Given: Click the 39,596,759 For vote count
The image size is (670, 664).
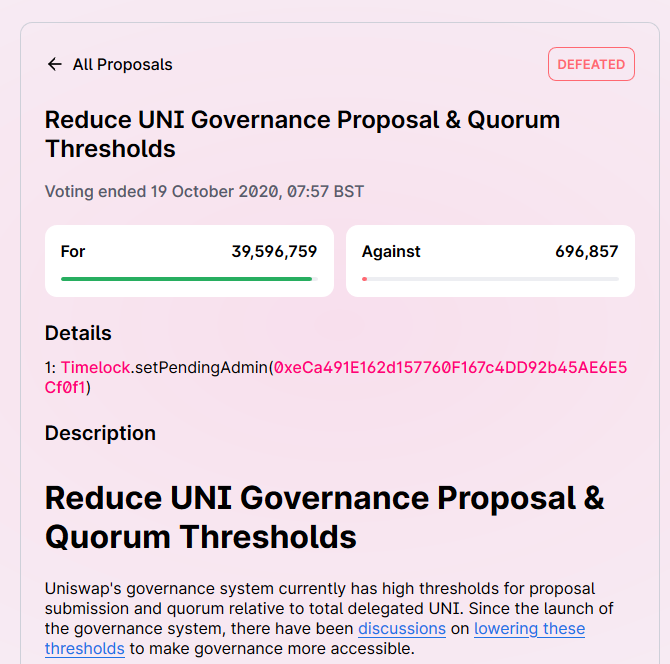Looking at the screenshot, I should point(274,252).
